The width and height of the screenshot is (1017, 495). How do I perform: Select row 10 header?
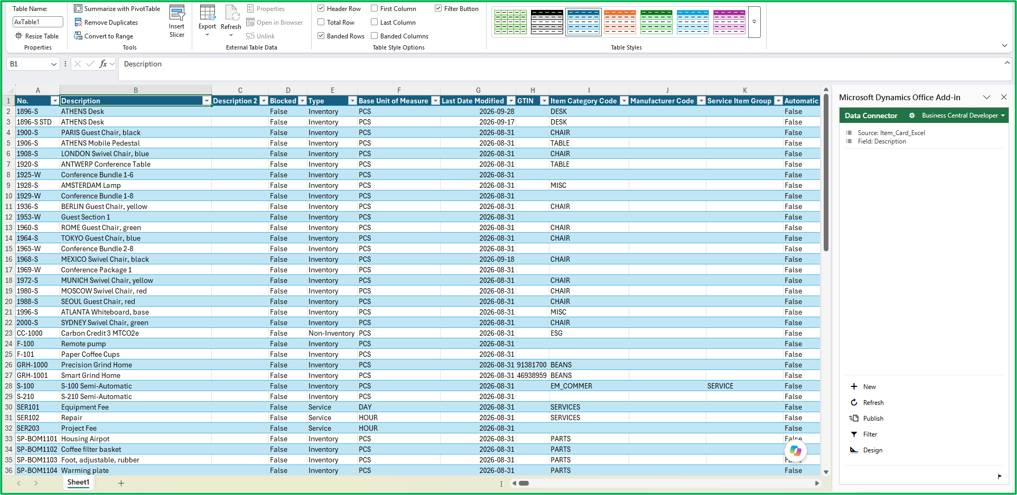pos(8,196)
